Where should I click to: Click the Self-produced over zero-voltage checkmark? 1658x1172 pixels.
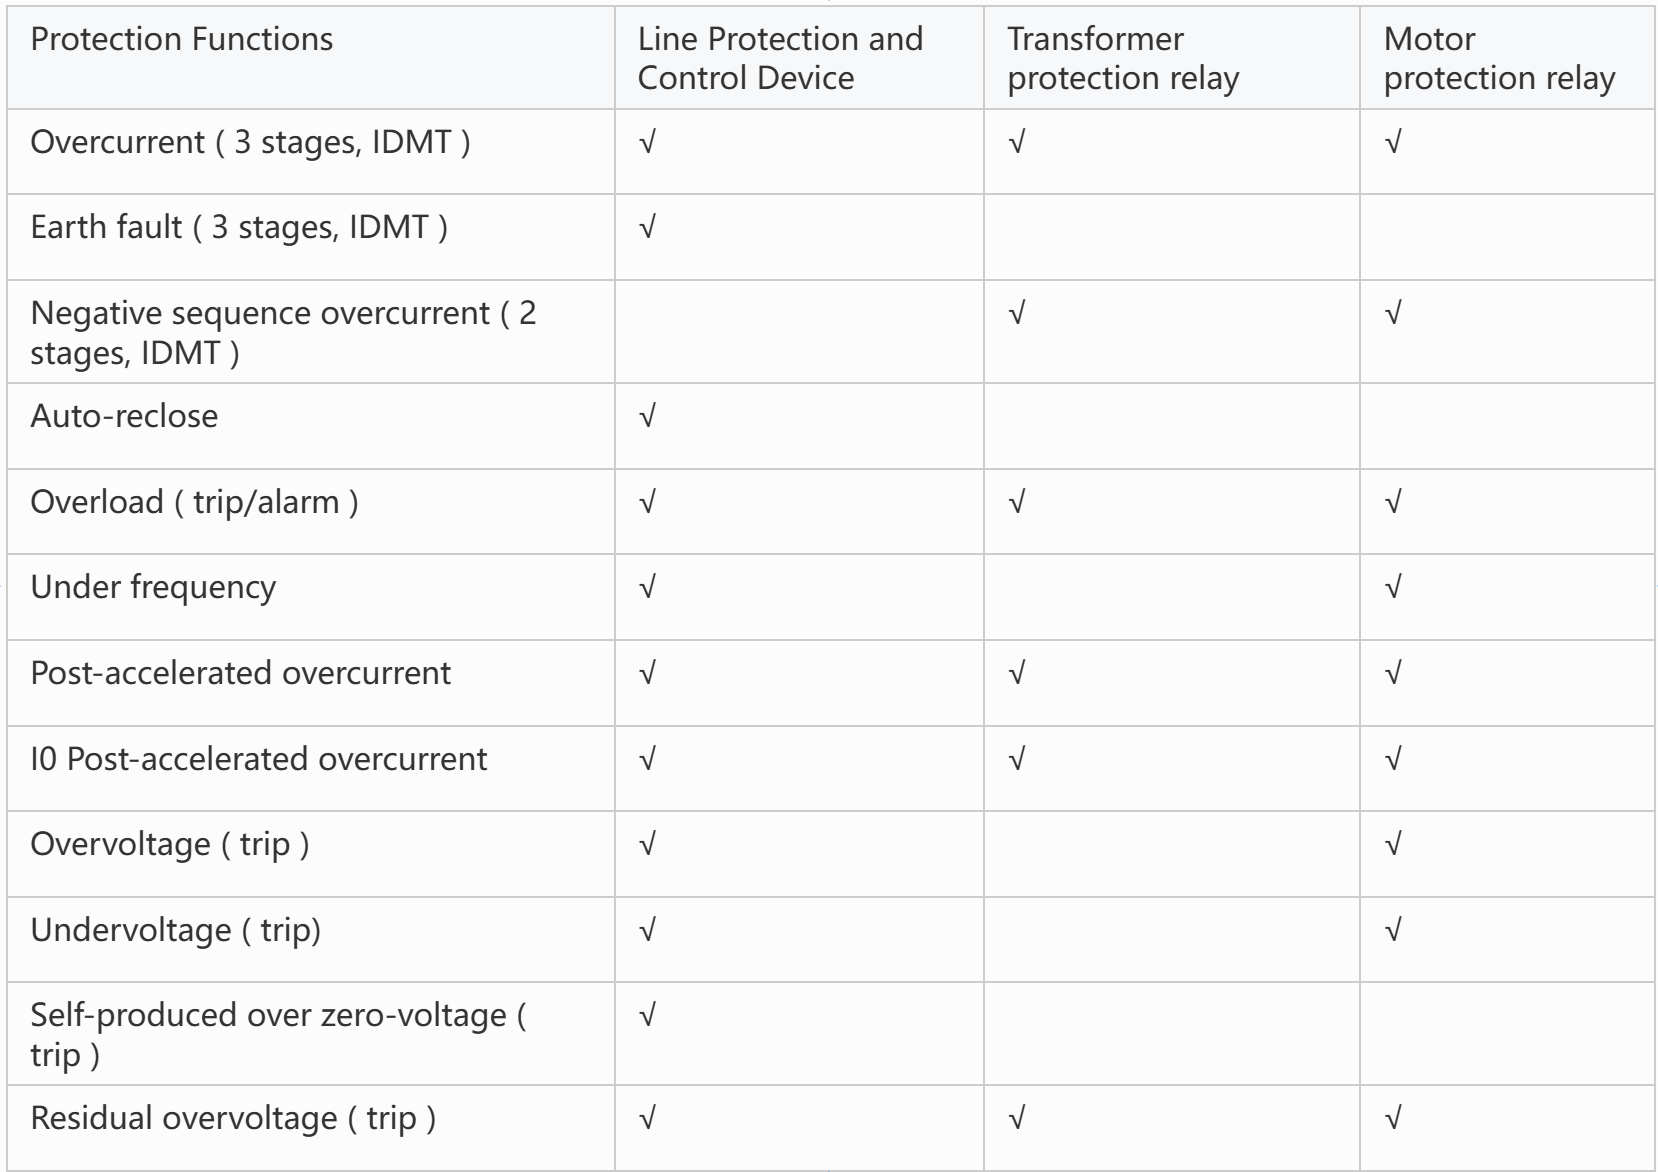point(647,1016)
